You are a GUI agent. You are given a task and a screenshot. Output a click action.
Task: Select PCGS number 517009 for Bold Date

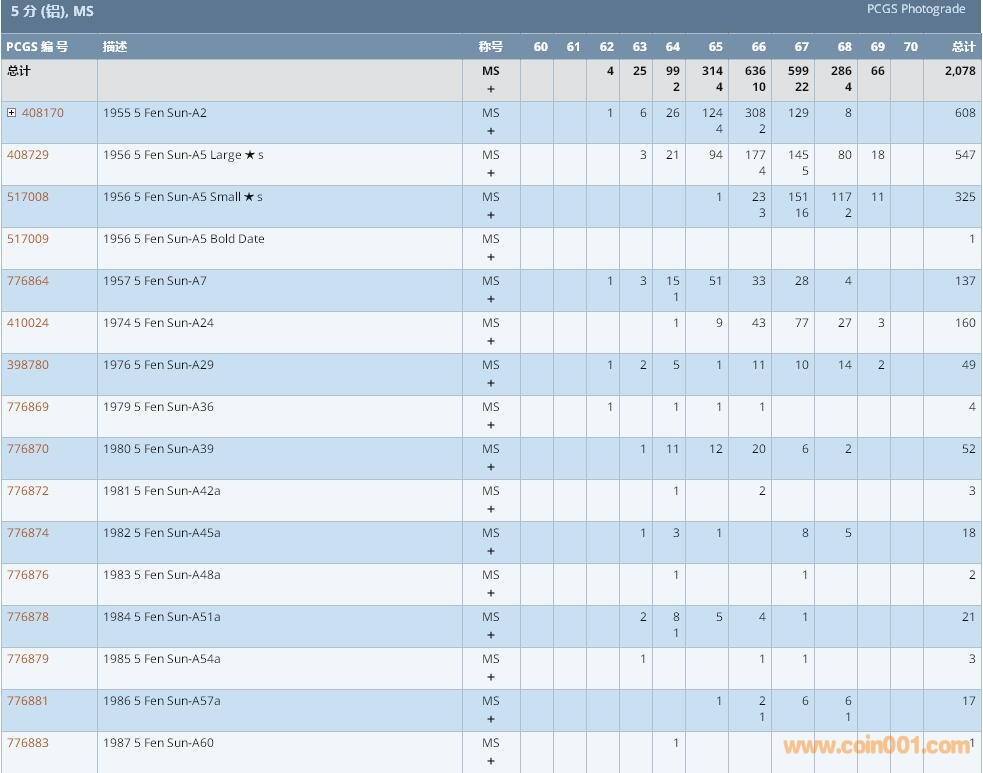27,239
